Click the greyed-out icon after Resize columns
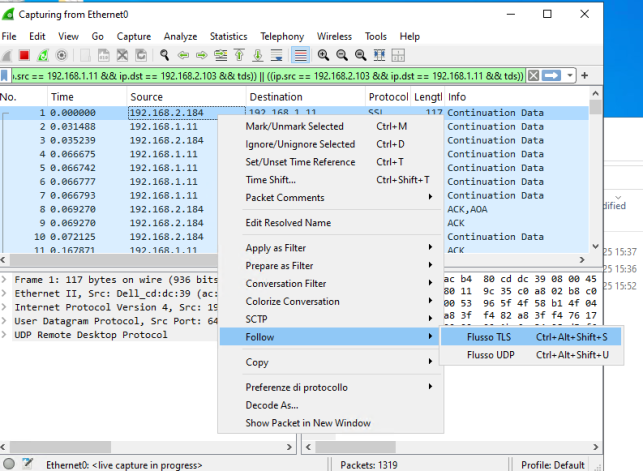The width and height of the screenshot is (643, 471). (x=398, y=55)
